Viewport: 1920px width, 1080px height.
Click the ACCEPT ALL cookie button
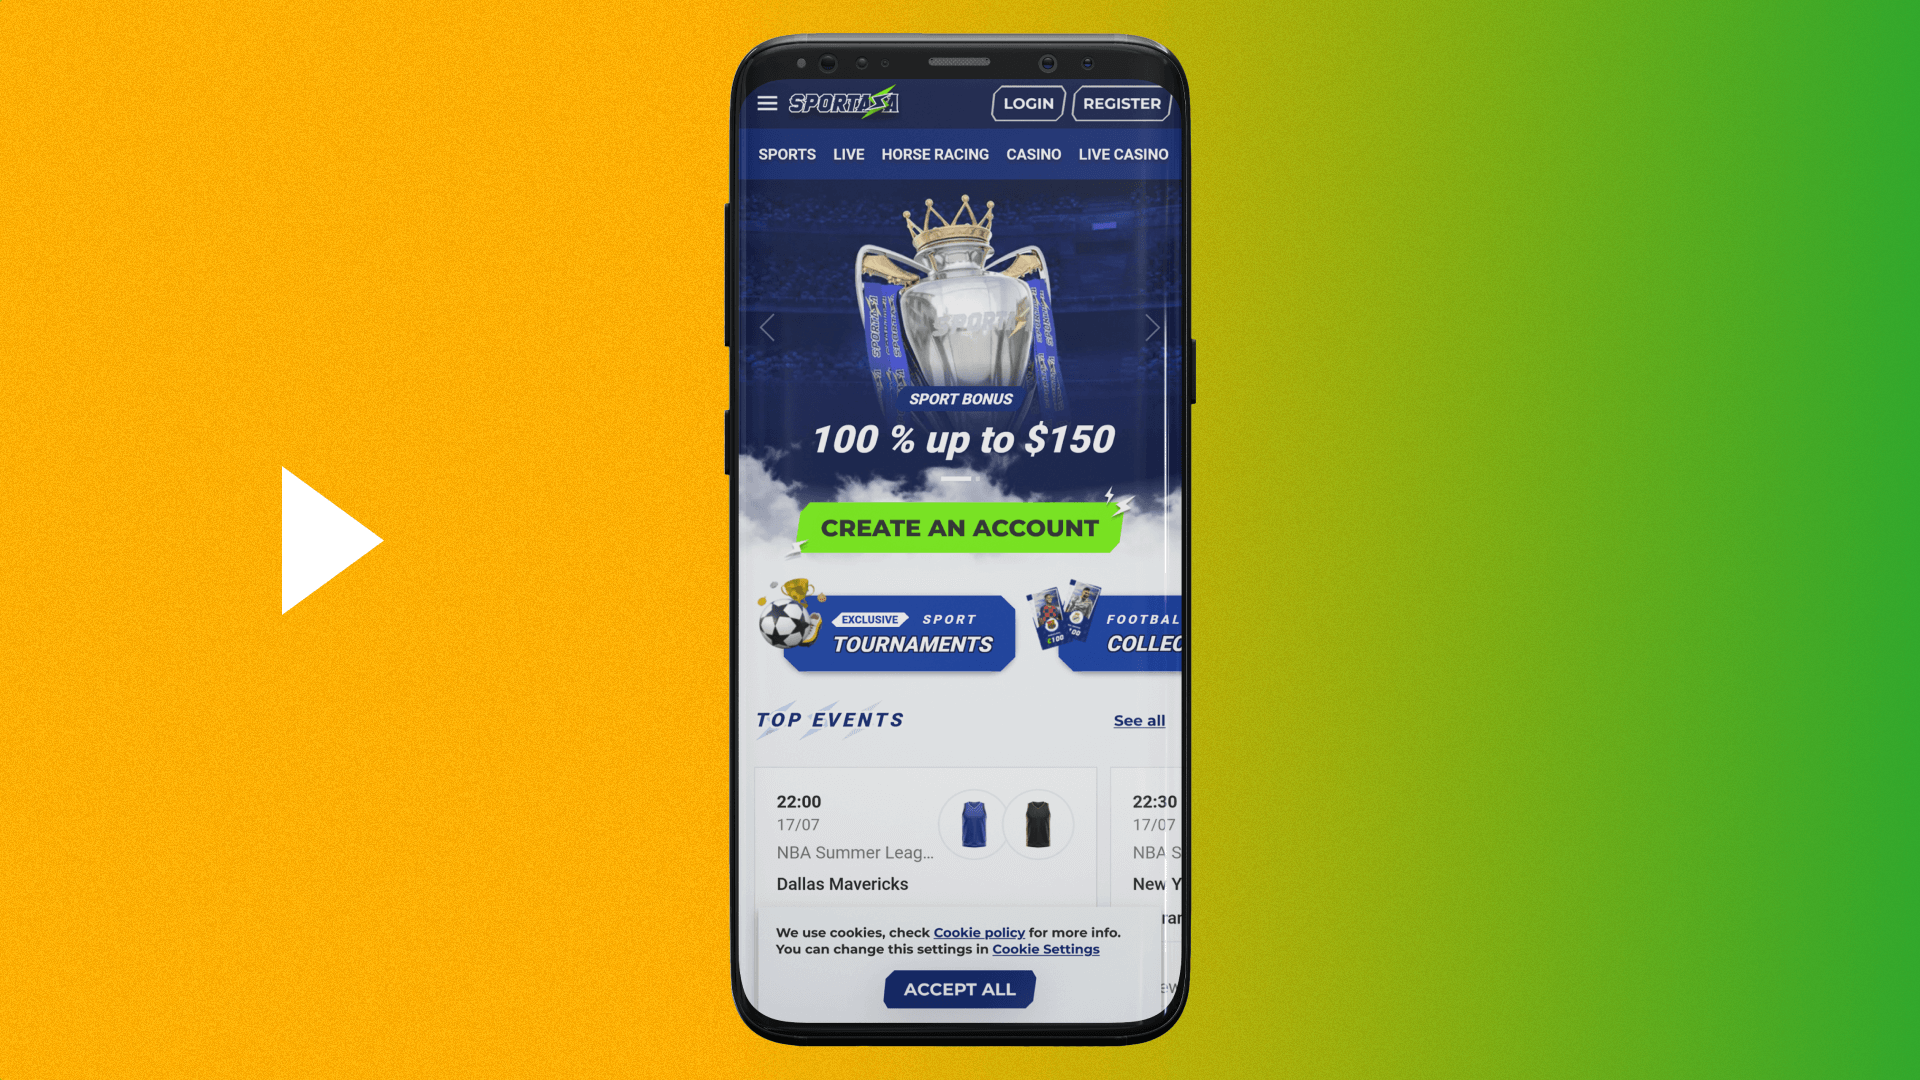coord(960,989)
